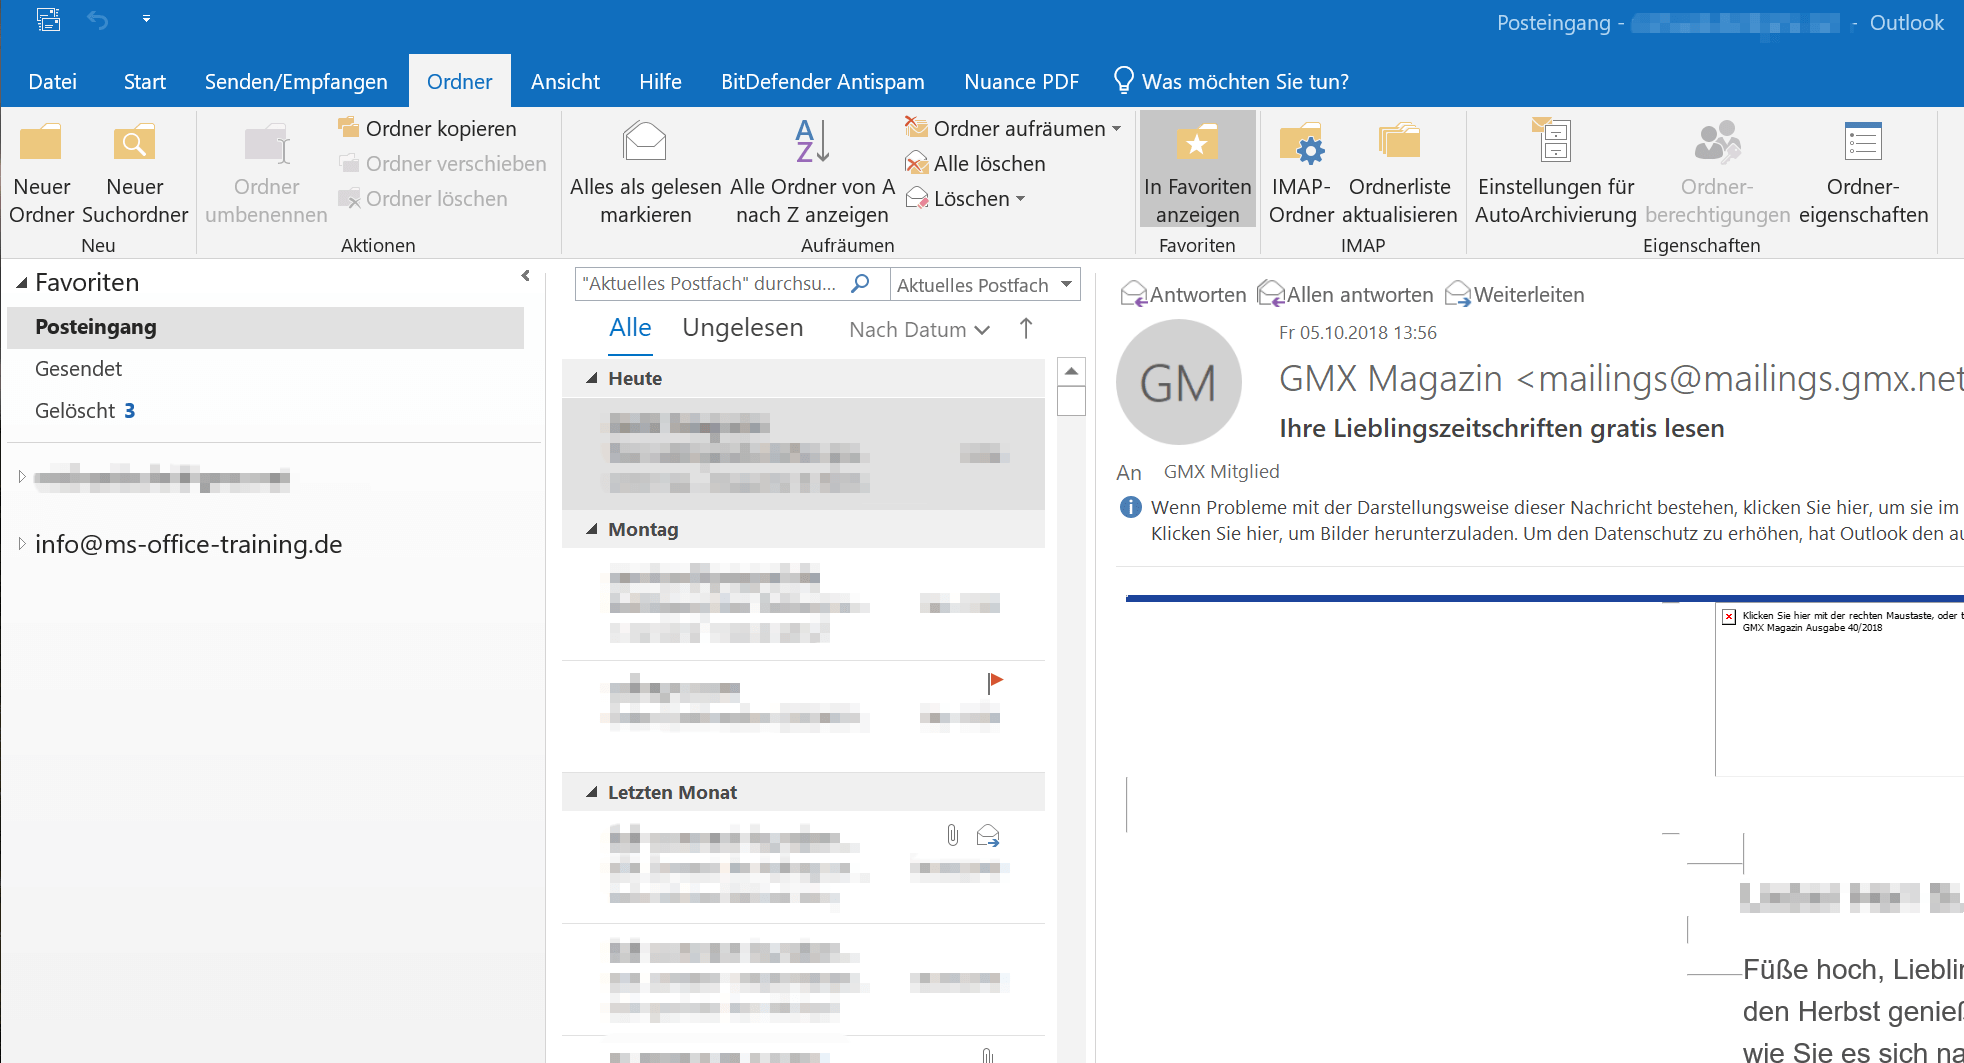Click the red flag on the Montag message
This screenshot has height=1063, width=1964.
coord(995,683)
